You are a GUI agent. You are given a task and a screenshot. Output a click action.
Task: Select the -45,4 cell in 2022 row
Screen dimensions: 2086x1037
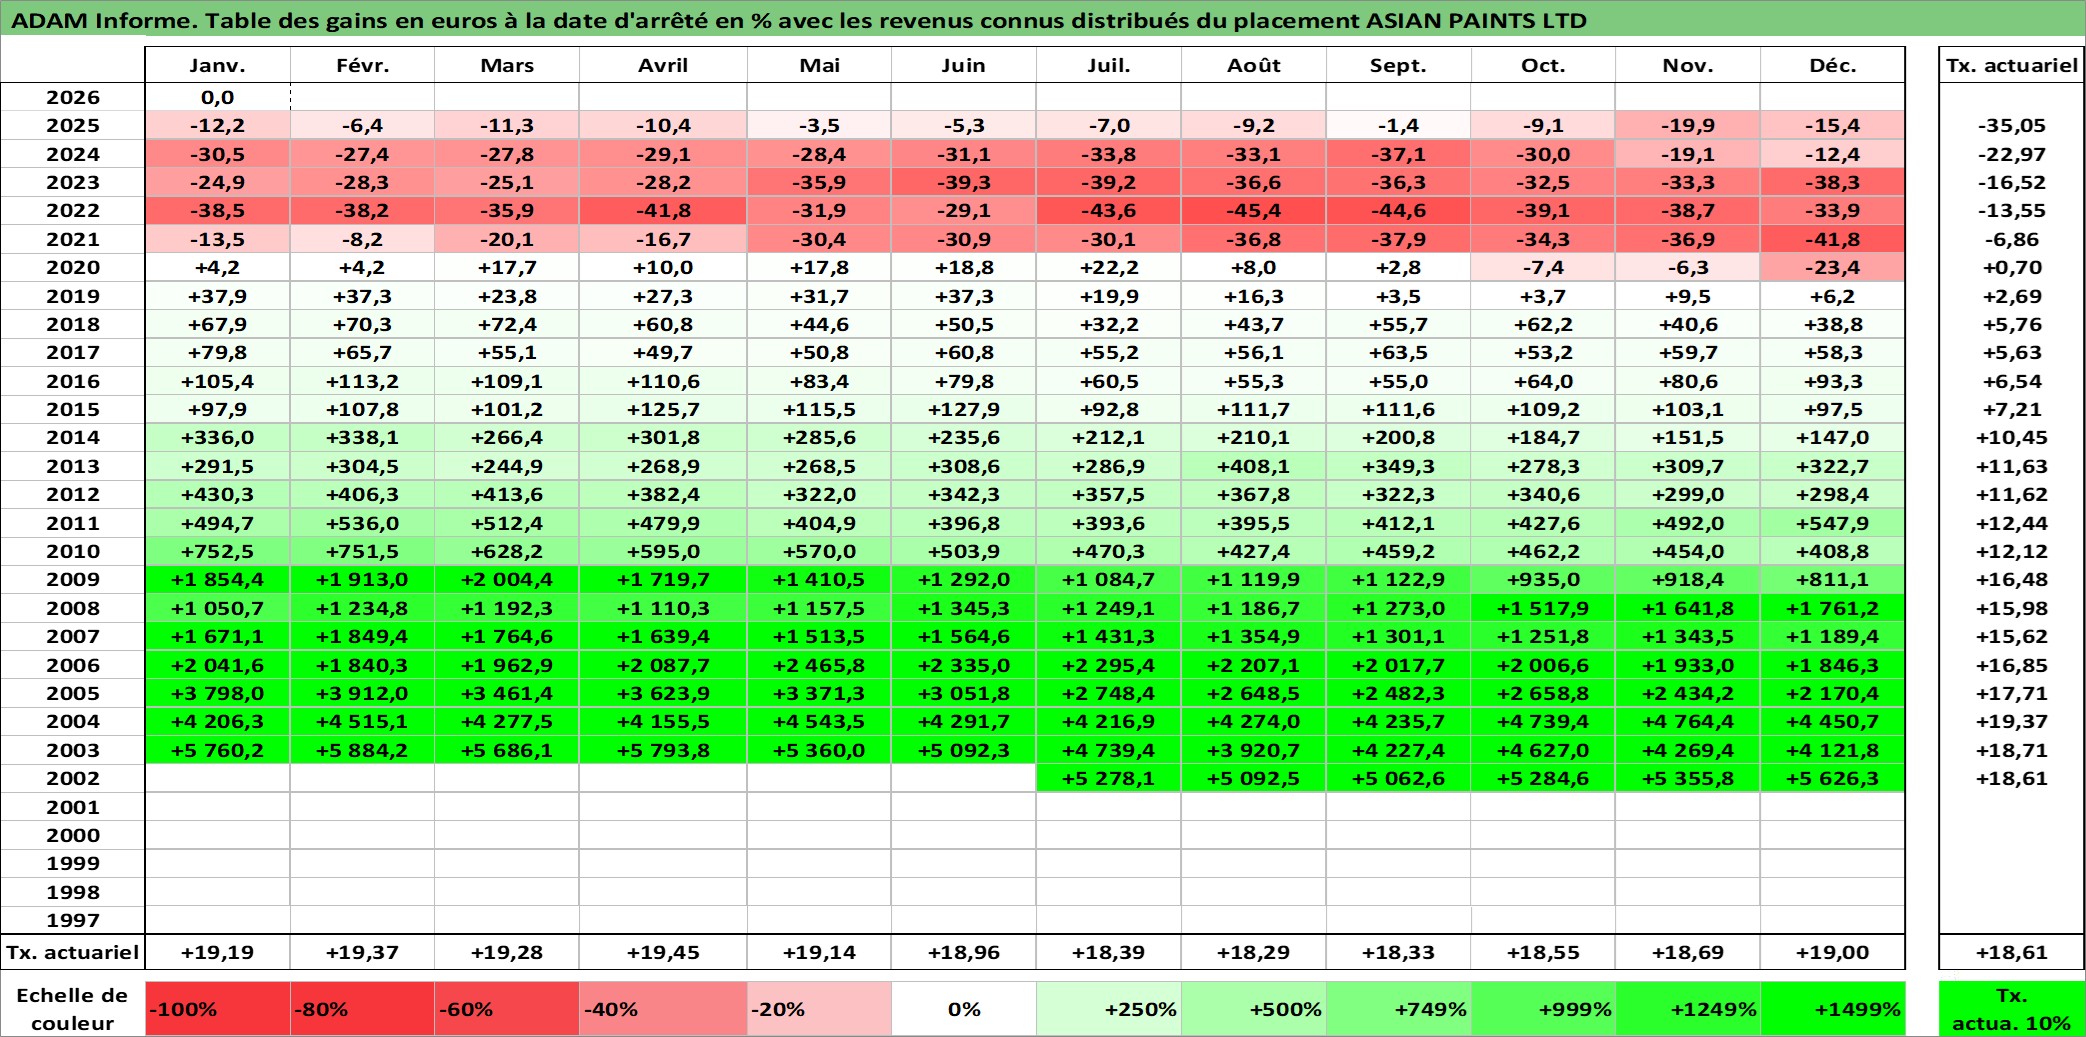pyautogui.click(x=1253, y=210)
